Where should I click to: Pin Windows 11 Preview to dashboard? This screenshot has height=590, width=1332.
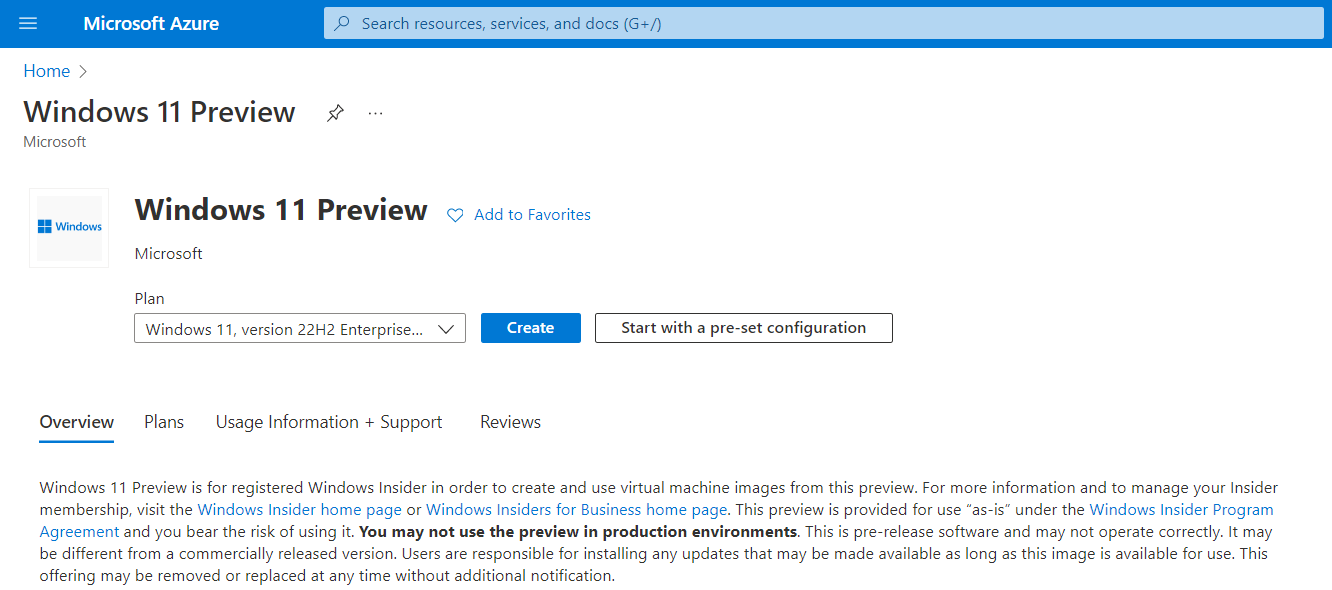pos(335,112)
